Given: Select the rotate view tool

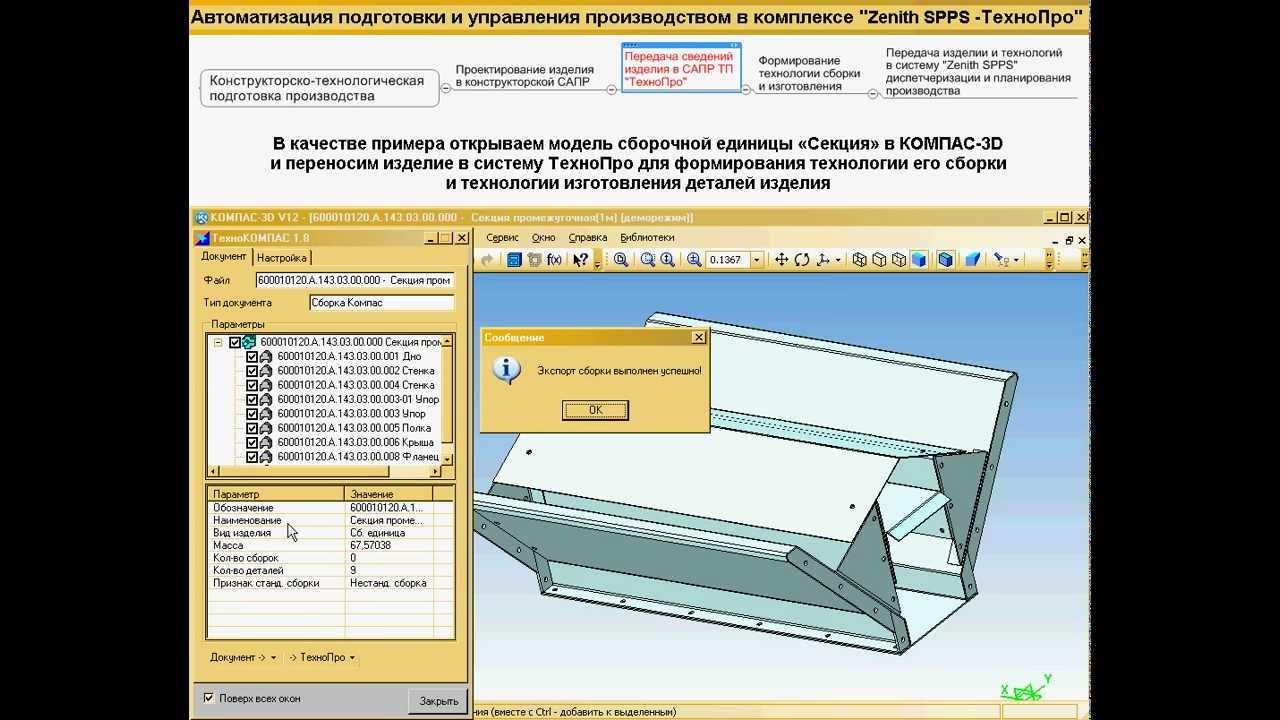Looking at the screenshot, I should (802, 260).
